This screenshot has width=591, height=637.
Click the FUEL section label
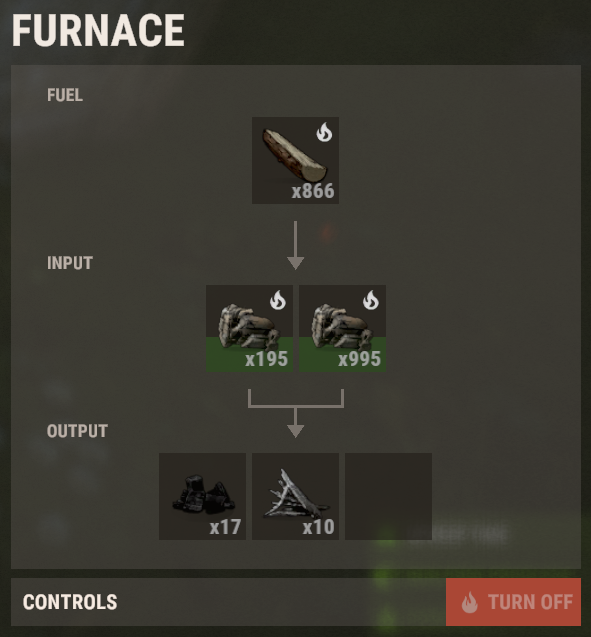65,95
